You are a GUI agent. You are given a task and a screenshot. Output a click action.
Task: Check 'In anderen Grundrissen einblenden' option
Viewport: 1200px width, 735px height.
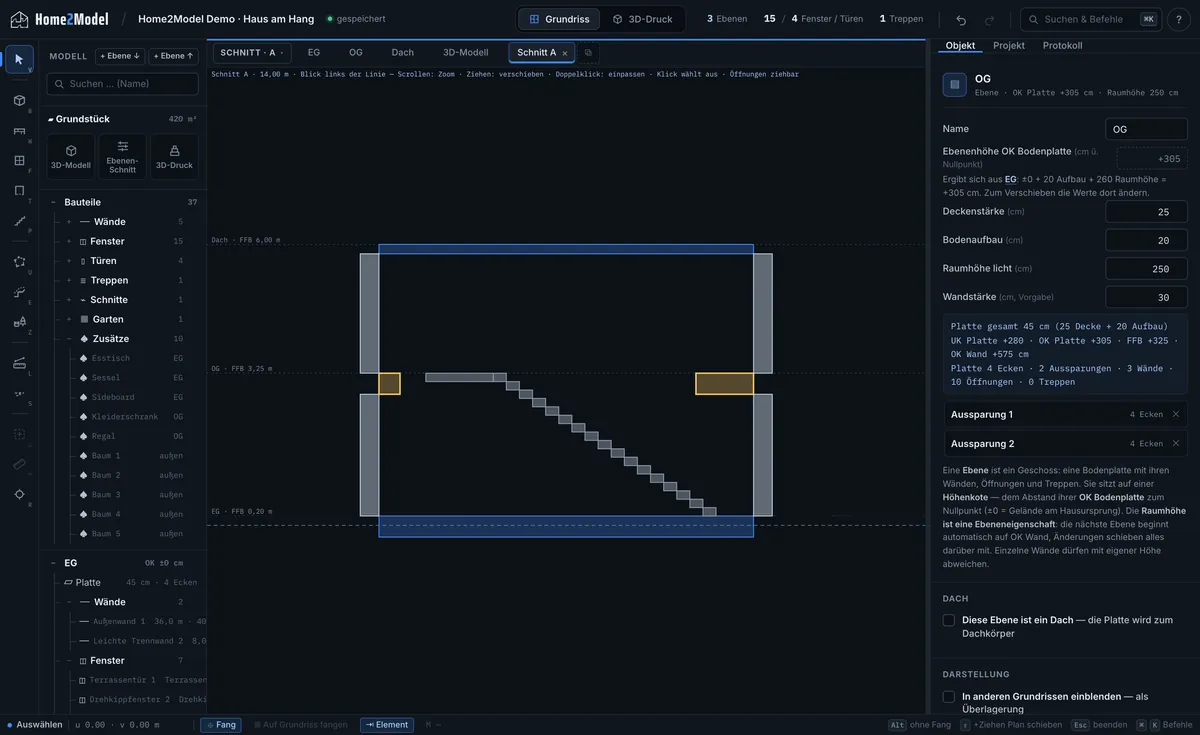pyautogui.click(x=949, y=697)
